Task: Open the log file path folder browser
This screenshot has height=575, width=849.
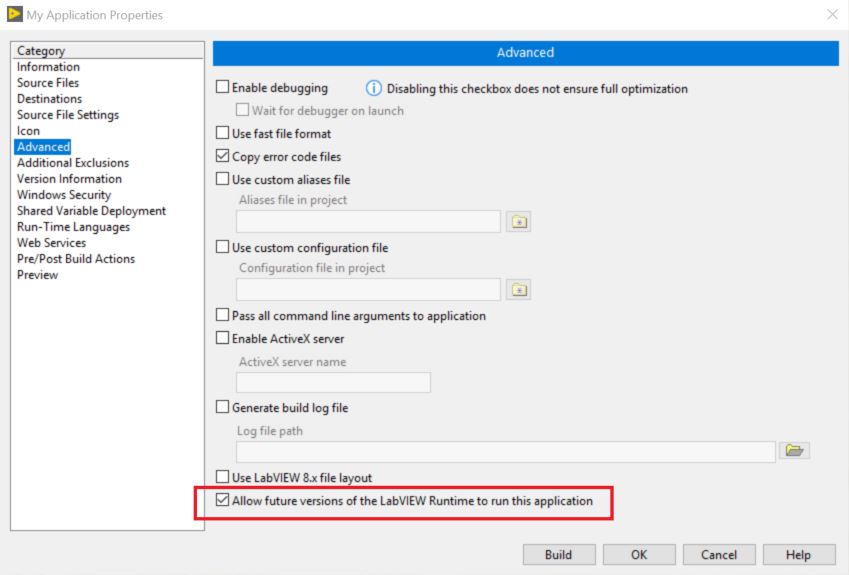Action: pos(794,451)
